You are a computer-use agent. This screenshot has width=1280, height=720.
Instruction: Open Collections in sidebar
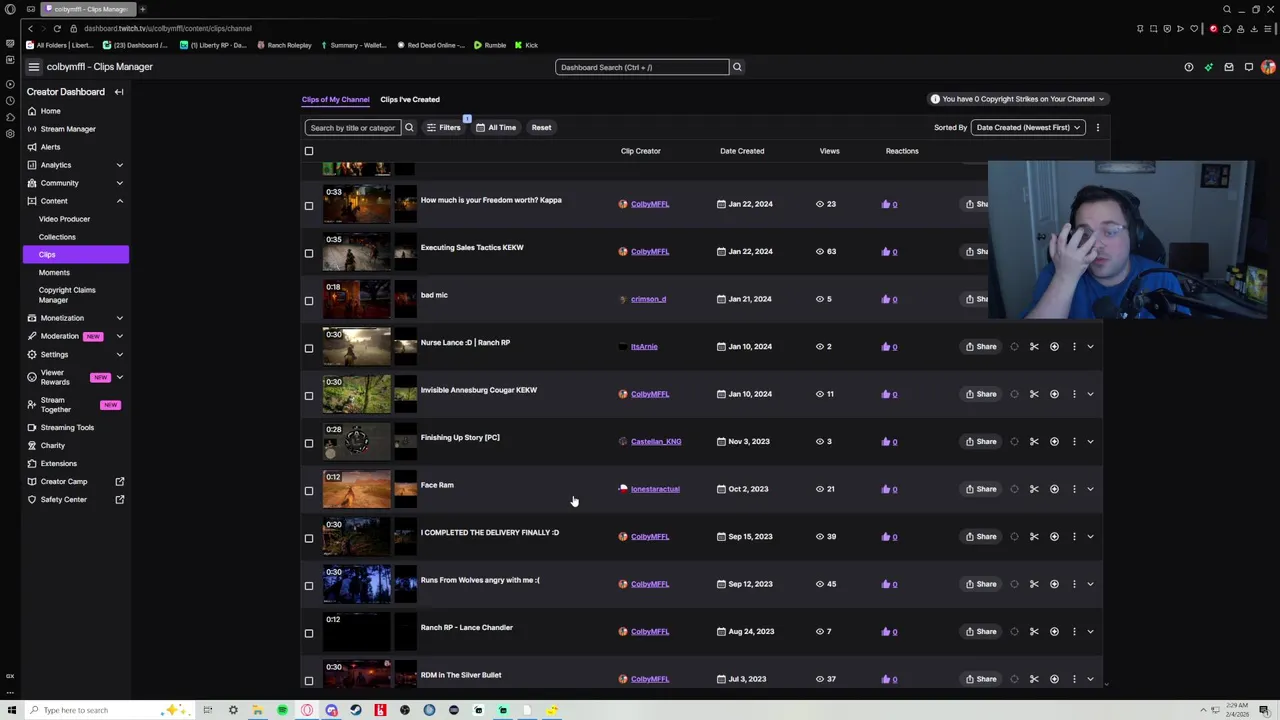(x=57, y=237)
